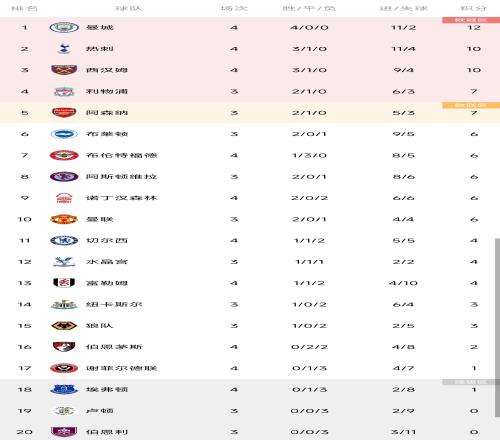Open the Brighton (布莱顿) team logo
The height and width of the screenshot is (440, 500).
(x=64, y=134)
